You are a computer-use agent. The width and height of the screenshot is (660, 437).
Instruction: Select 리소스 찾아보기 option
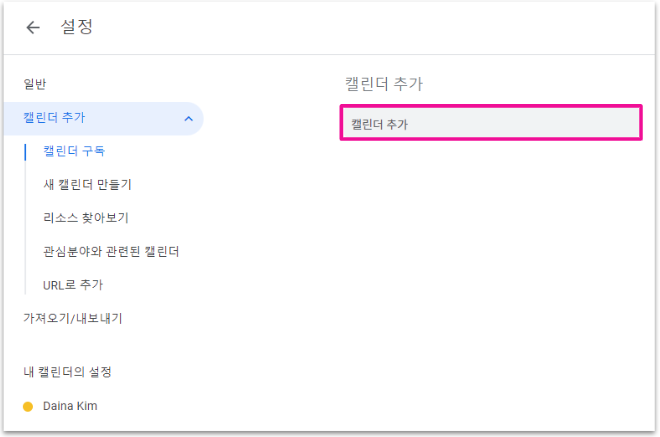tap(86, 217)
